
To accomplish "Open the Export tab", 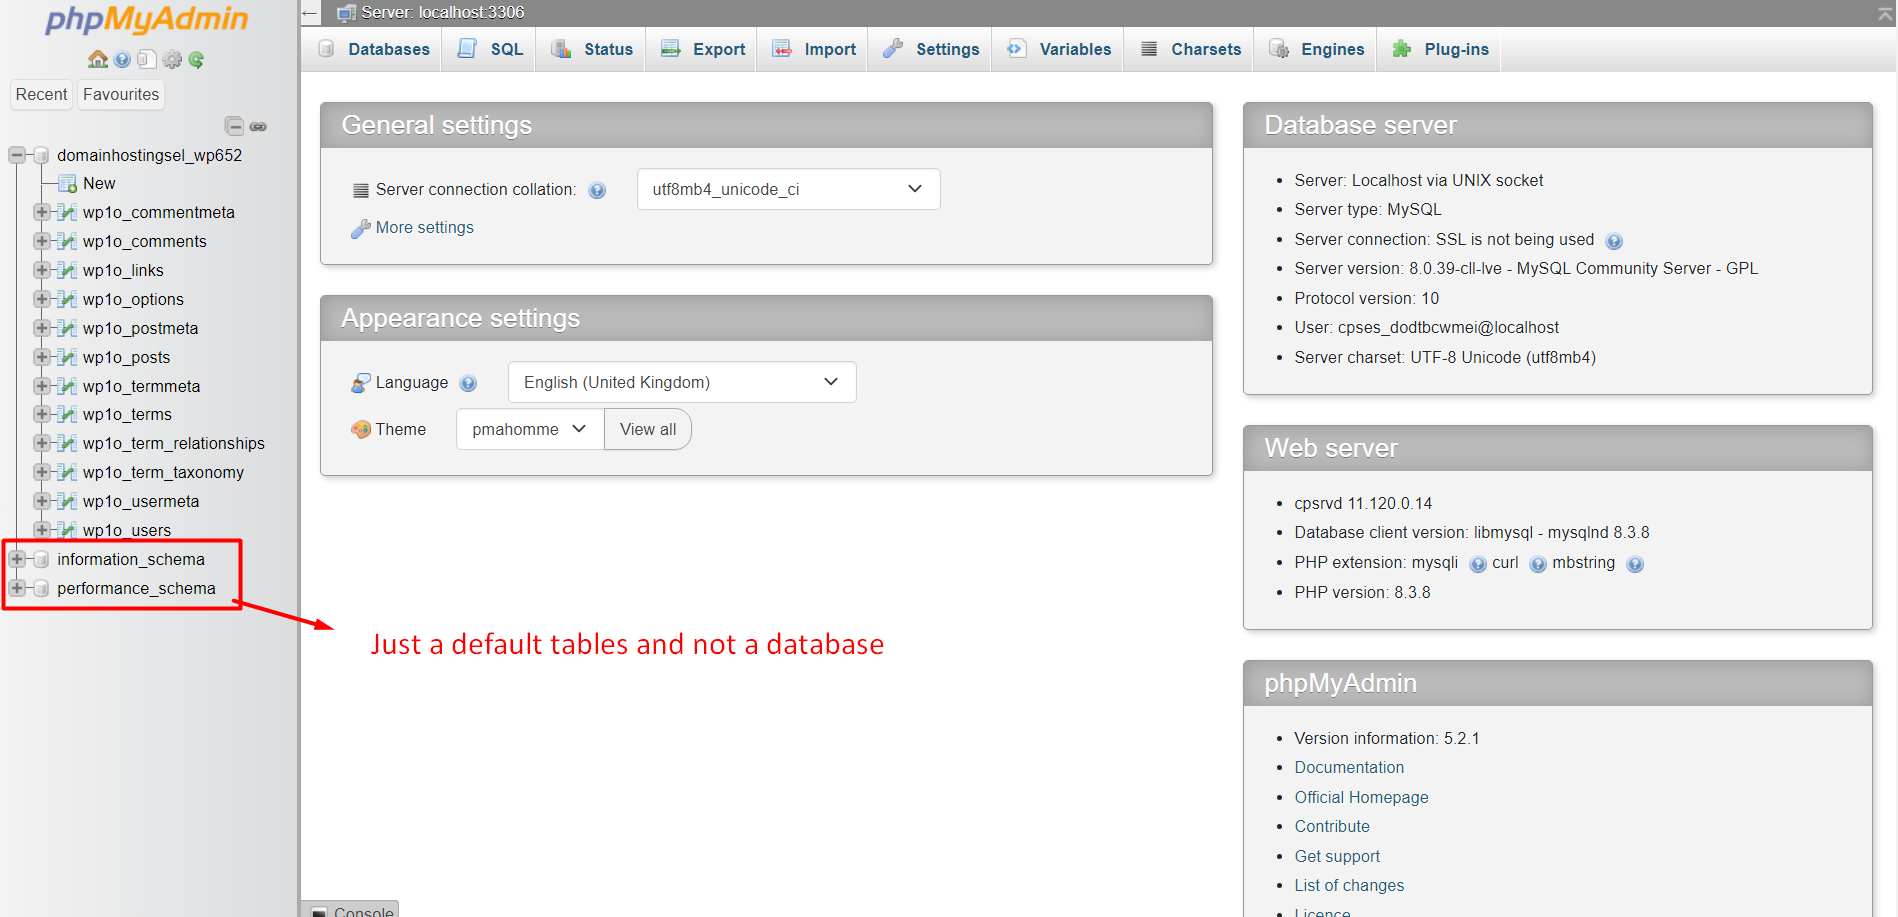I will [703, 49].
